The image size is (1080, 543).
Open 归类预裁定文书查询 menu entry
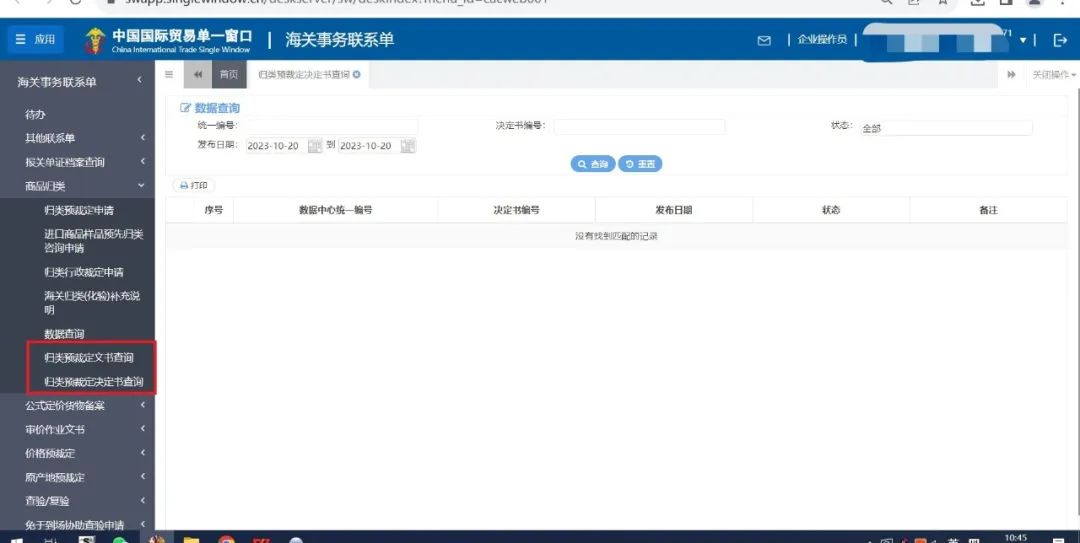pyautogui.click(x=89, y=358)
